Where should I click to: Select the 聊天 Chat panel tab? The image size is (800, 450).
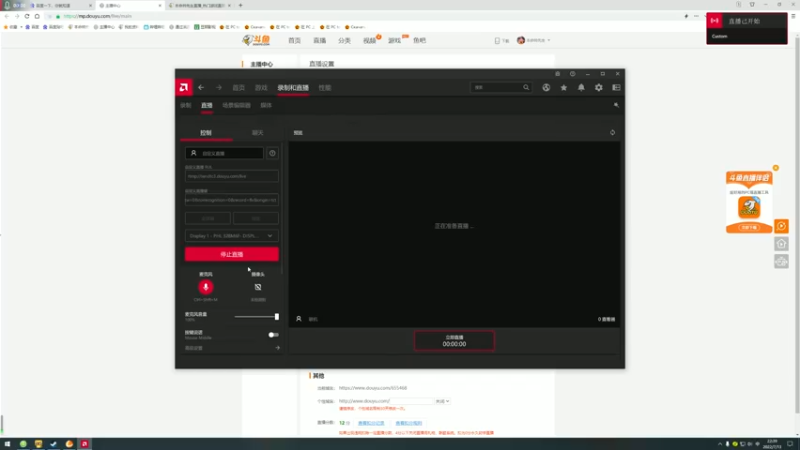(x=258, y=133)
